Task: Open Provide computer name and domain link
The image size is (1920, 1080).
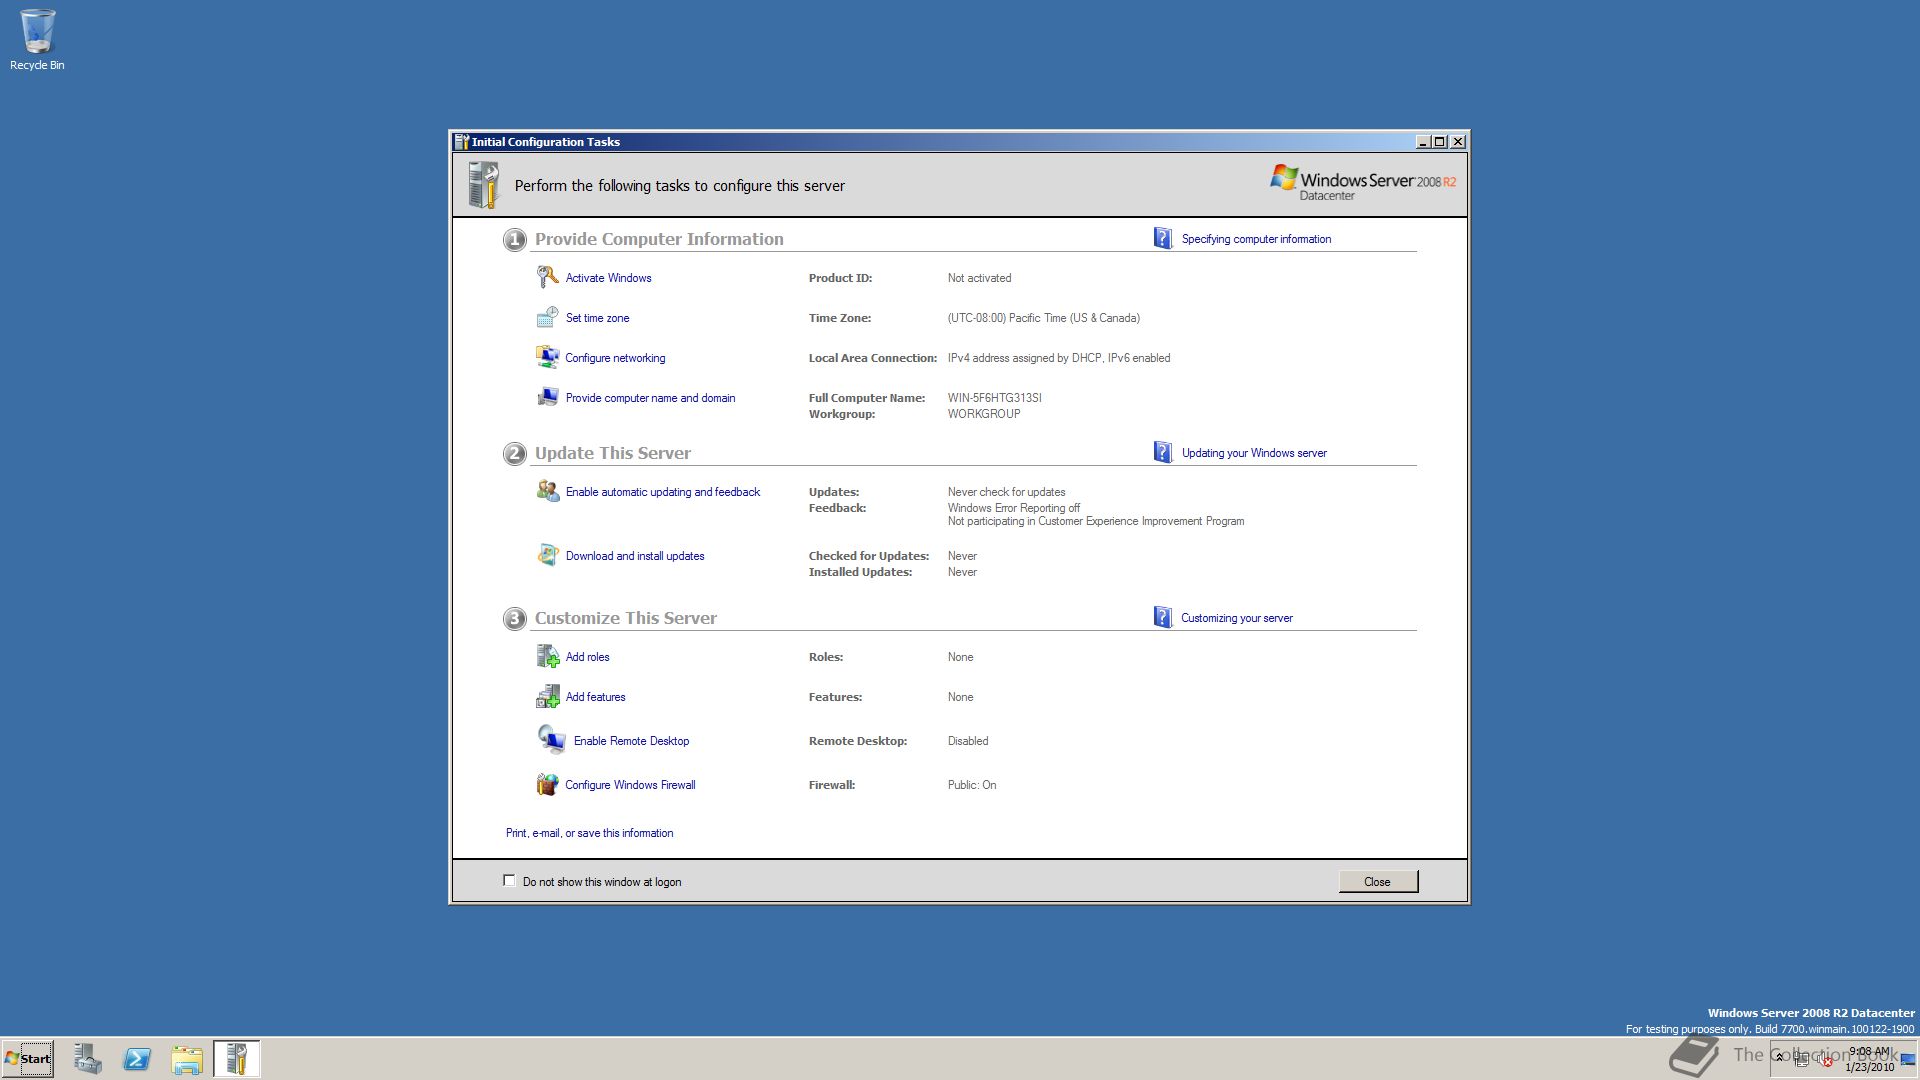Action: (x=650, y=398)
